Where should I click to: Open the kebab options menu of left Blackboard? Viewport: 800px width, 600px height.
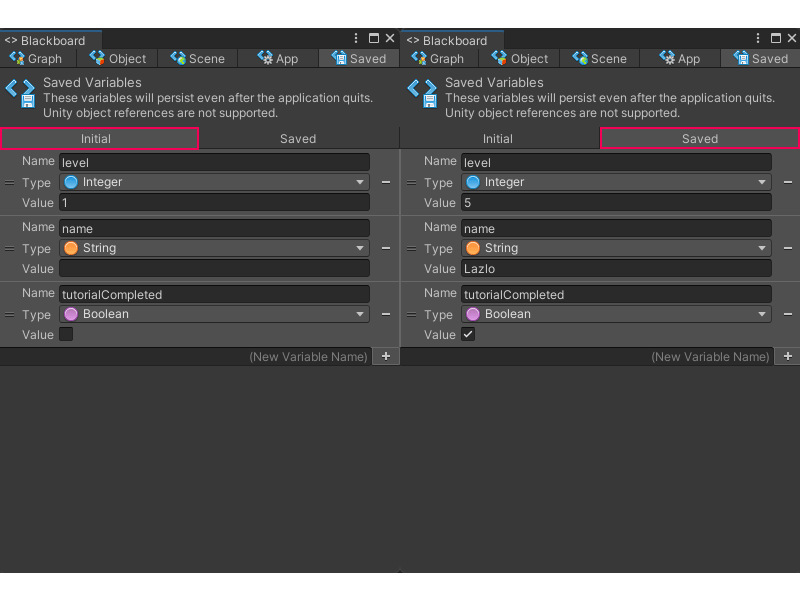click(x=356, y=39)
